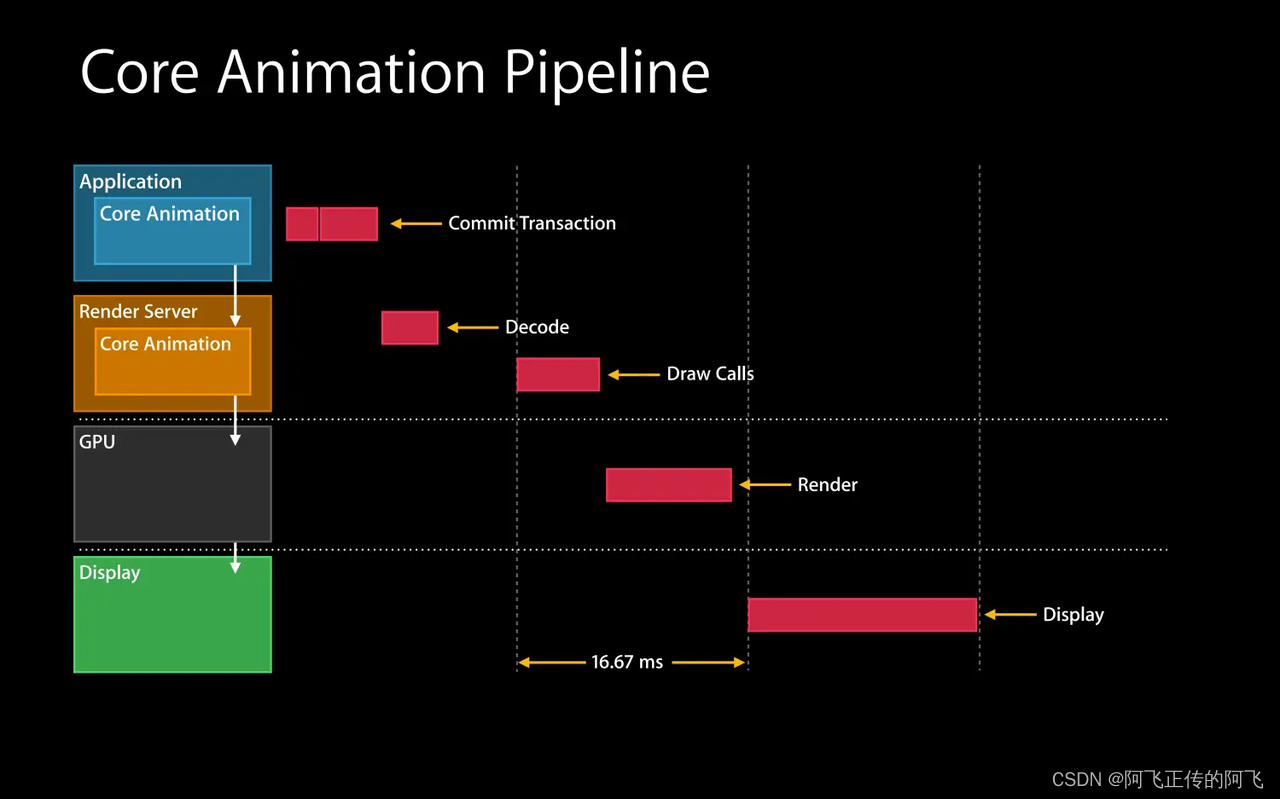This screenshot has height=799, width=1280.
Task: Select the "Display" label right of the red bar
Action: click(1073, 615)
